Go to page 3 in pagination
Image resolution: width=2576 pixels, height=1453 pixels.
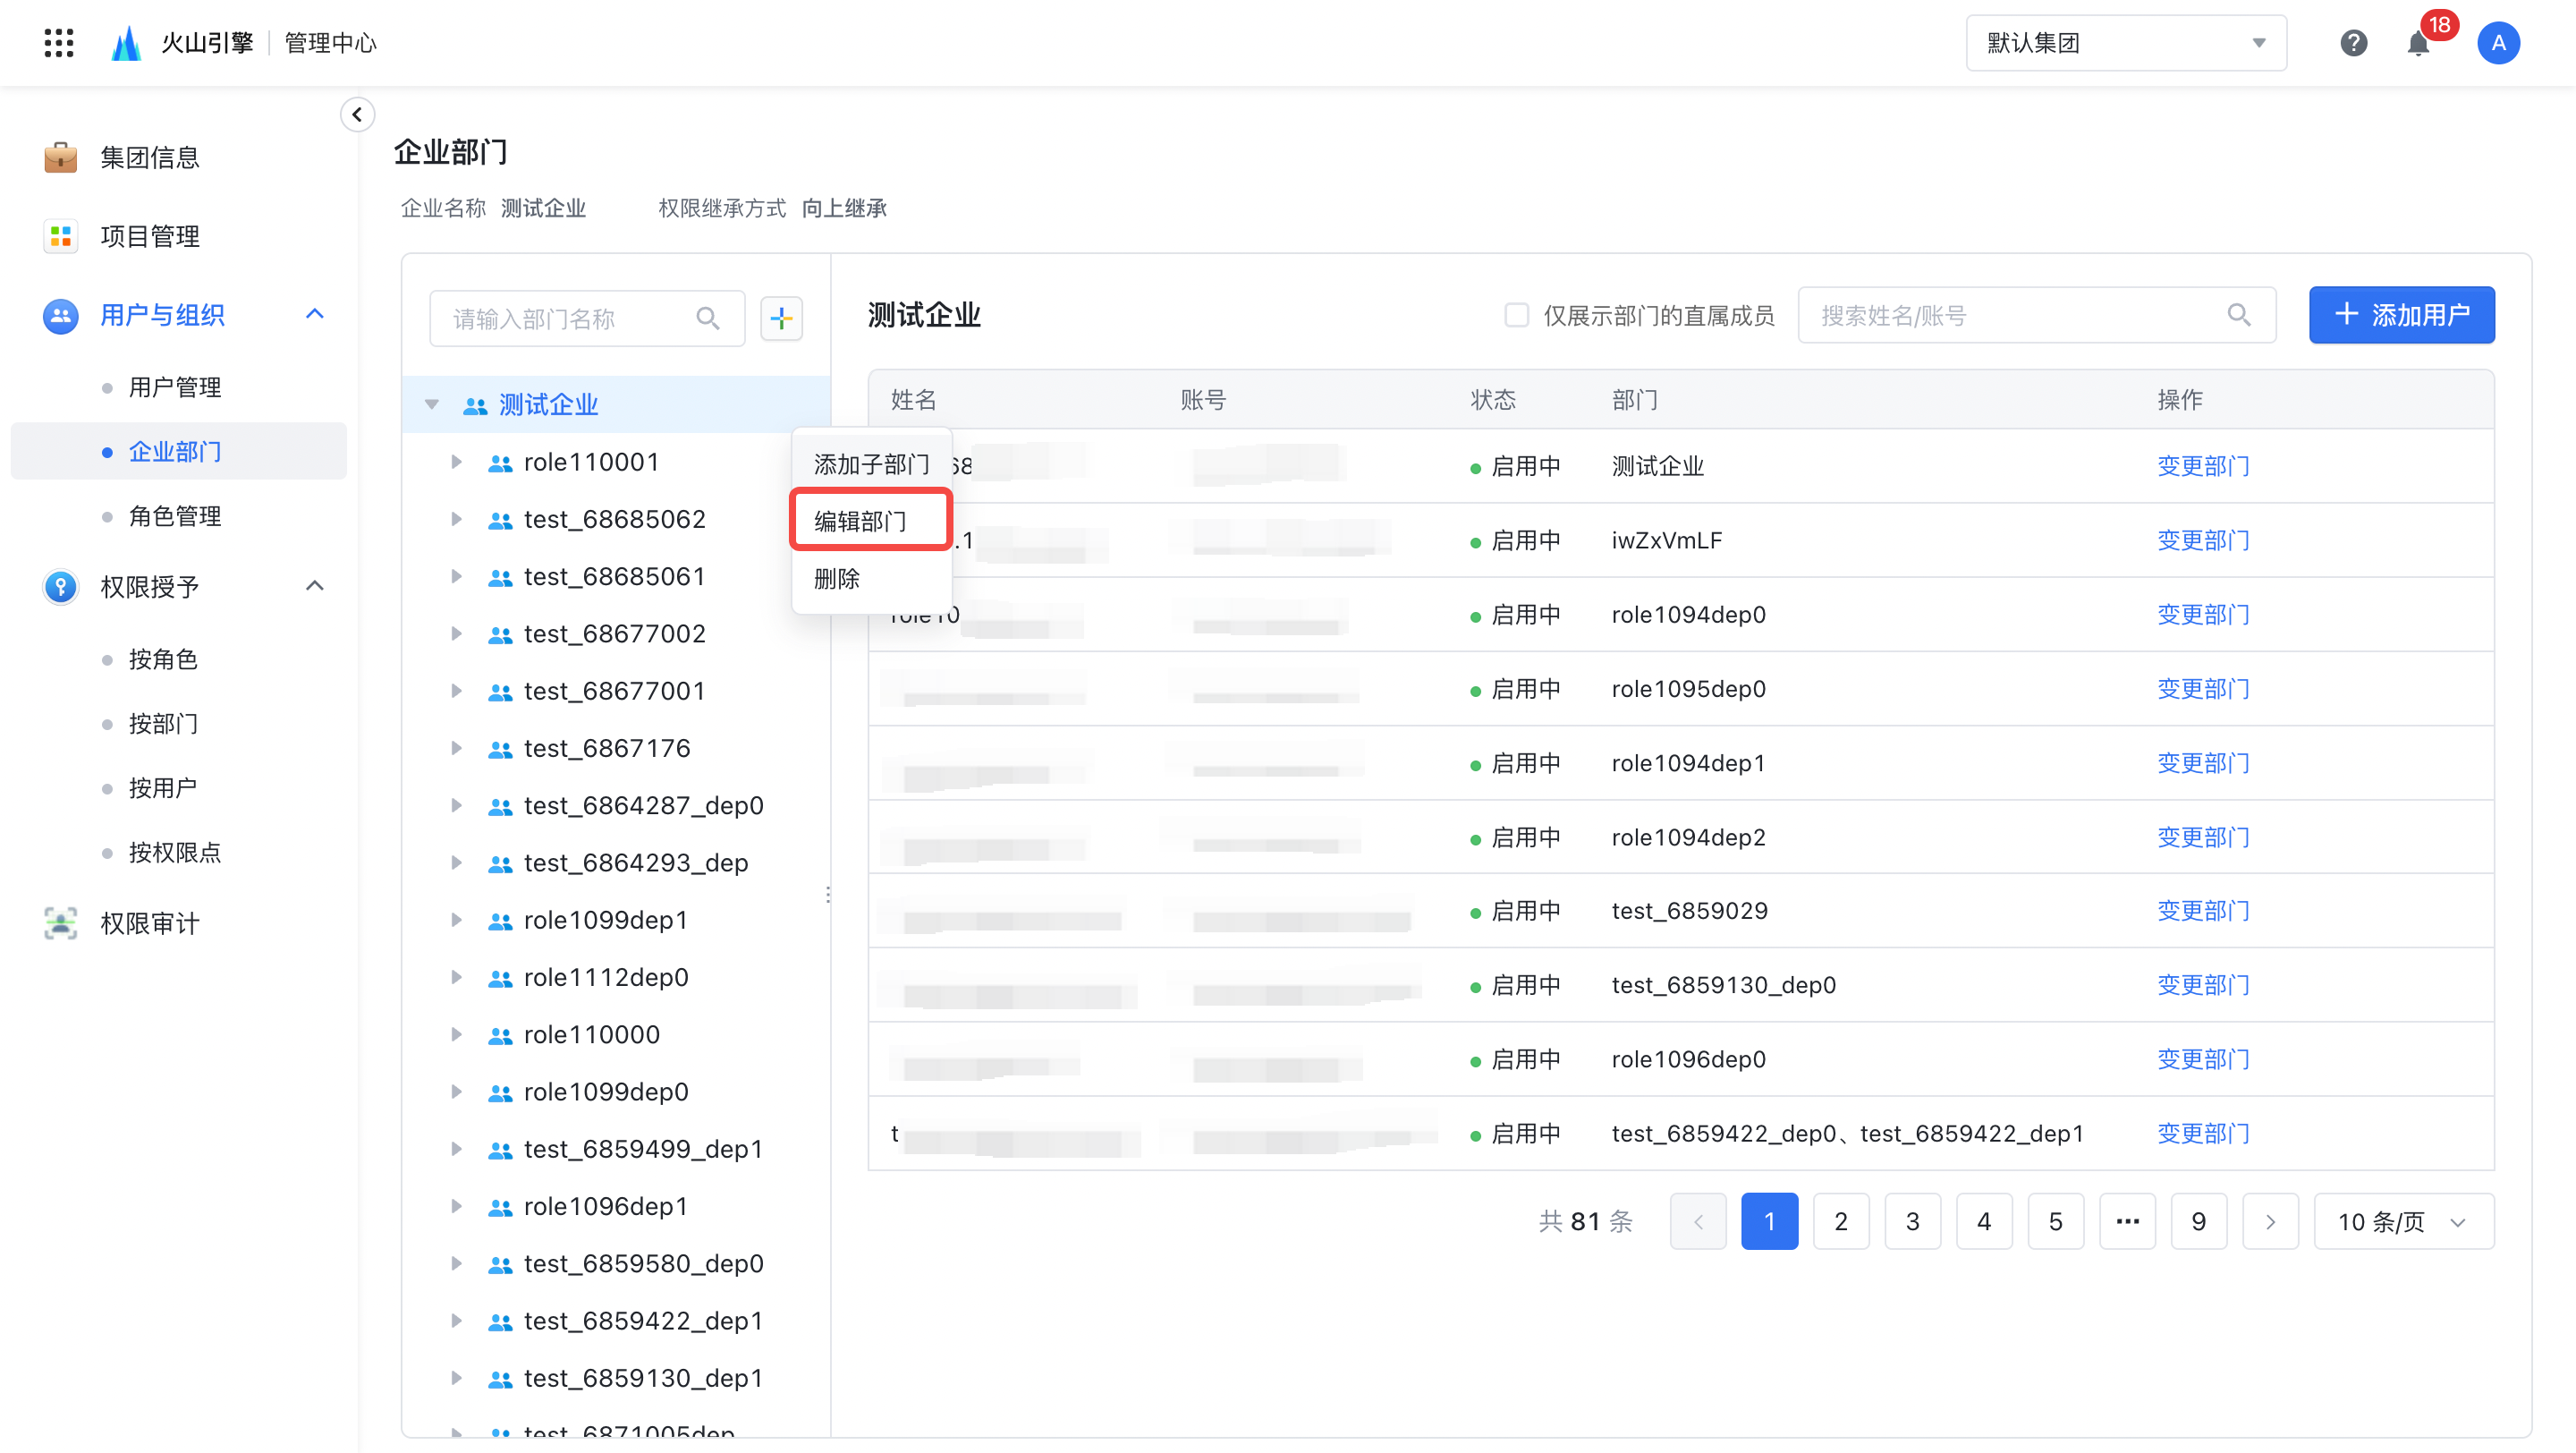tap(1912, 1221)
